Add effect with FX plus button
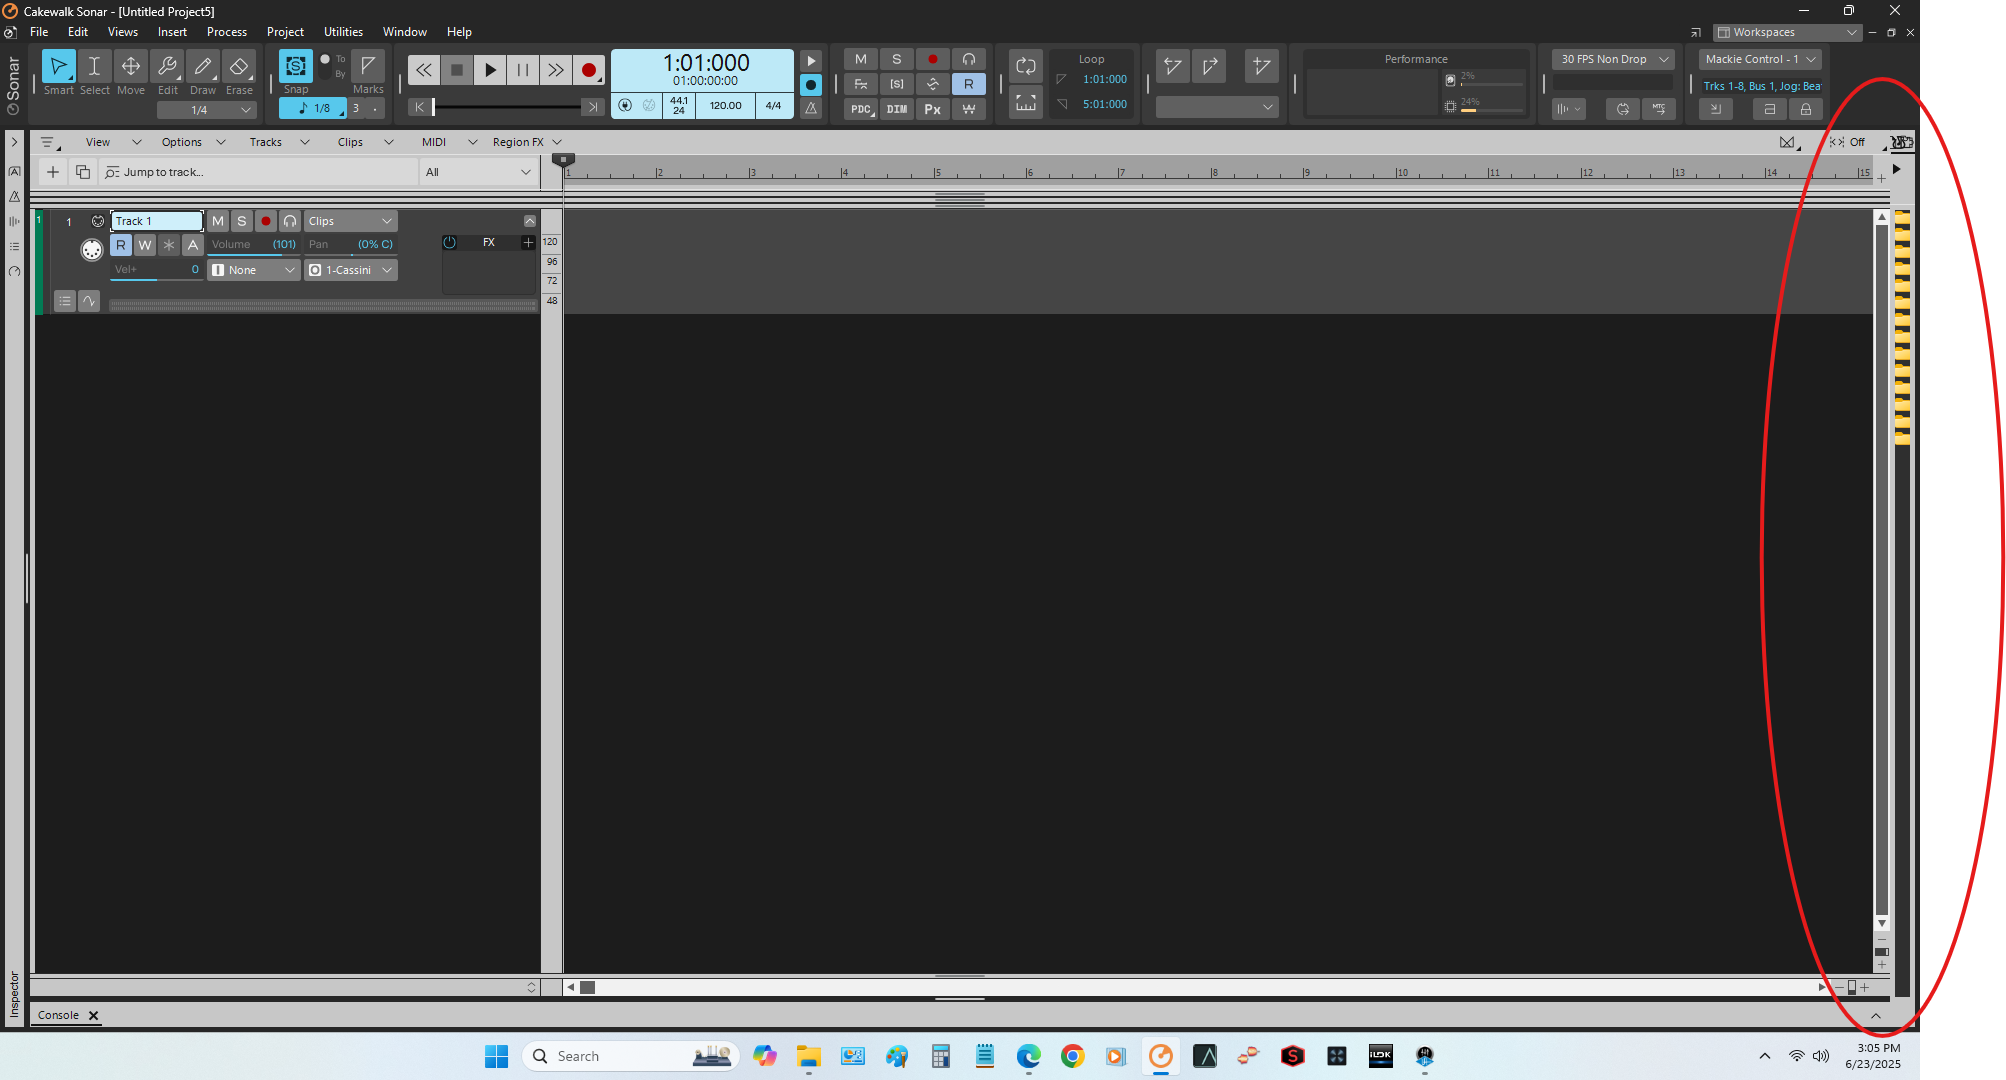 528,243
